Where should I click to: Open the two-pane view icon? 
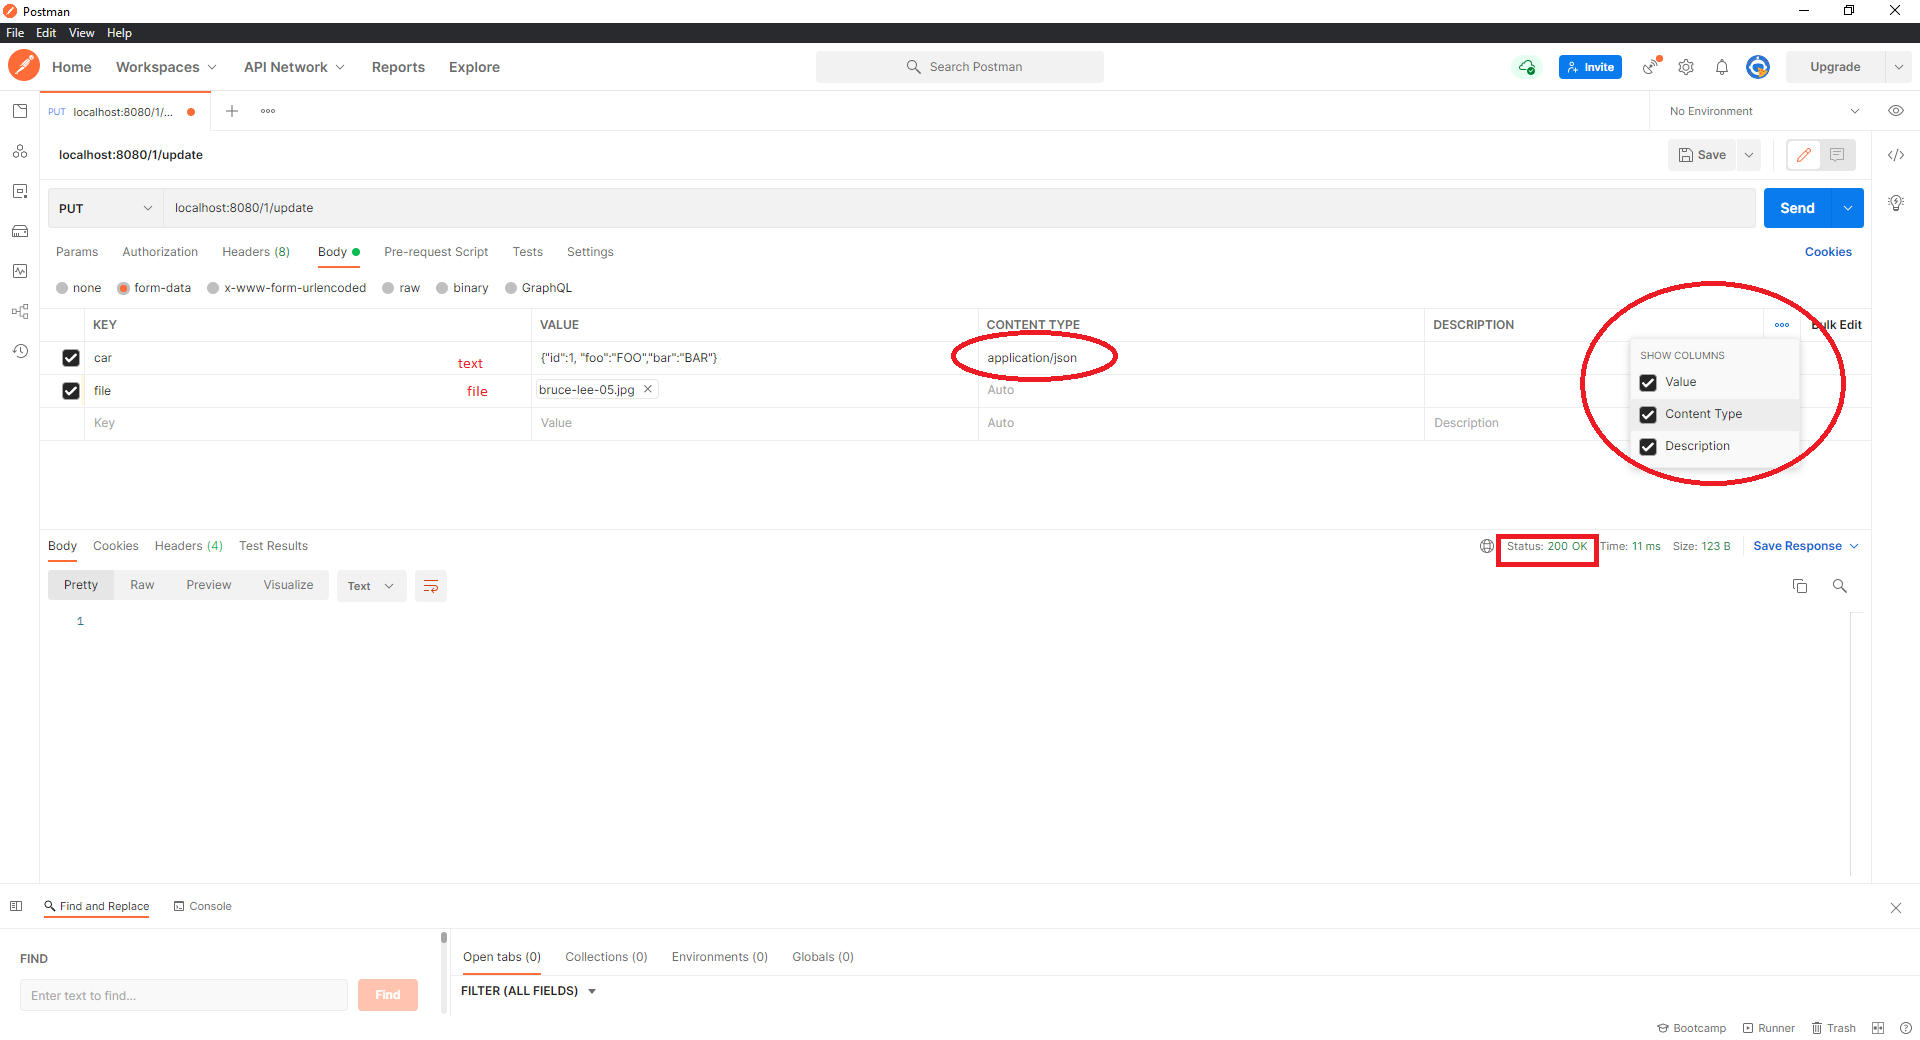(x=1878, y=1028)
